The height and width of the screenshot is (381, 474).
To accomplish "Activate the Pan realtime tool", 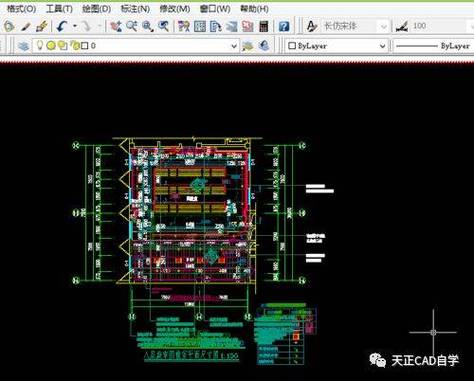I will pyautogui.click(x=116, y=26).
